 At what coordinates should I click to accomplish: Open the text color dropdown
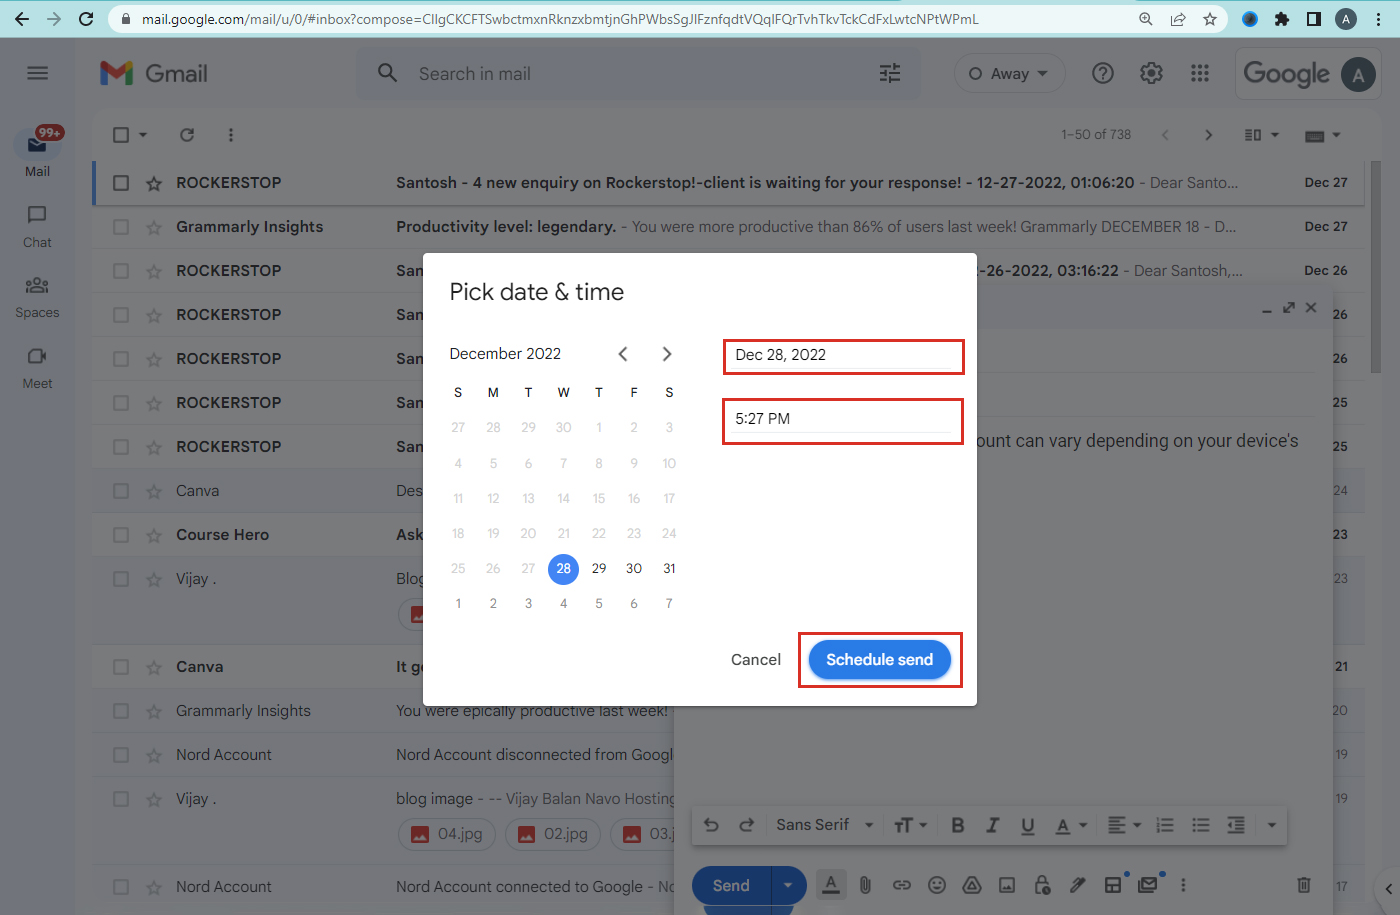click(x=1071, y=825)
